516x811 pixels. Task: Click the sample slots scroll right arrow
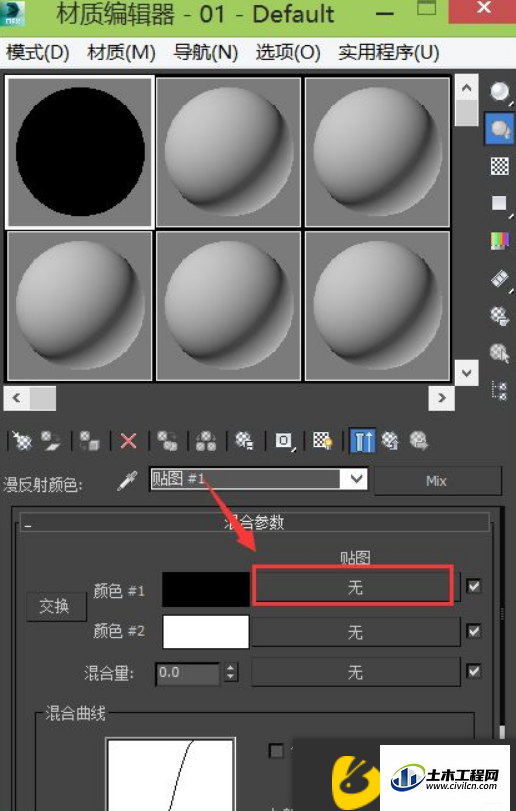tap(442, 398)
